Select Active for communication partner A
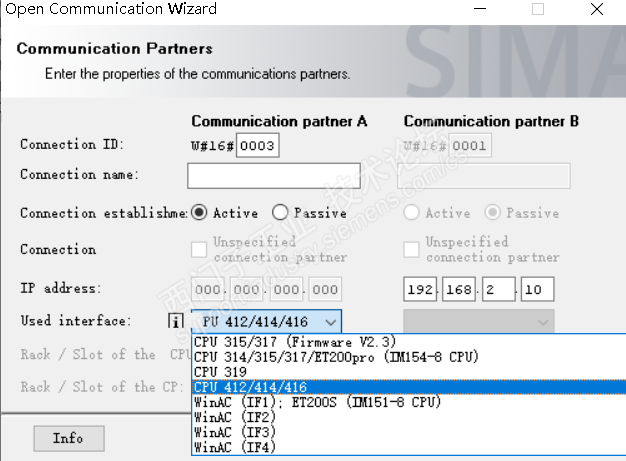The image size is (626, 461). [199, 212]
